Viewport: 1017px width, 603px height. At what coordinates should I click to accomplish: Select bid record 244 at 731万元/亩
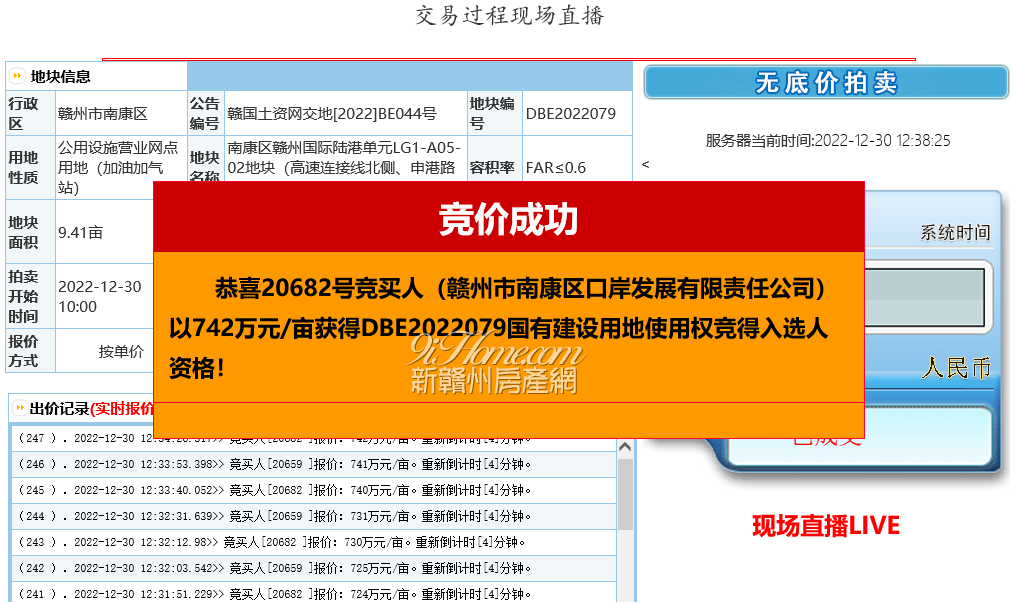click(314, 516)
